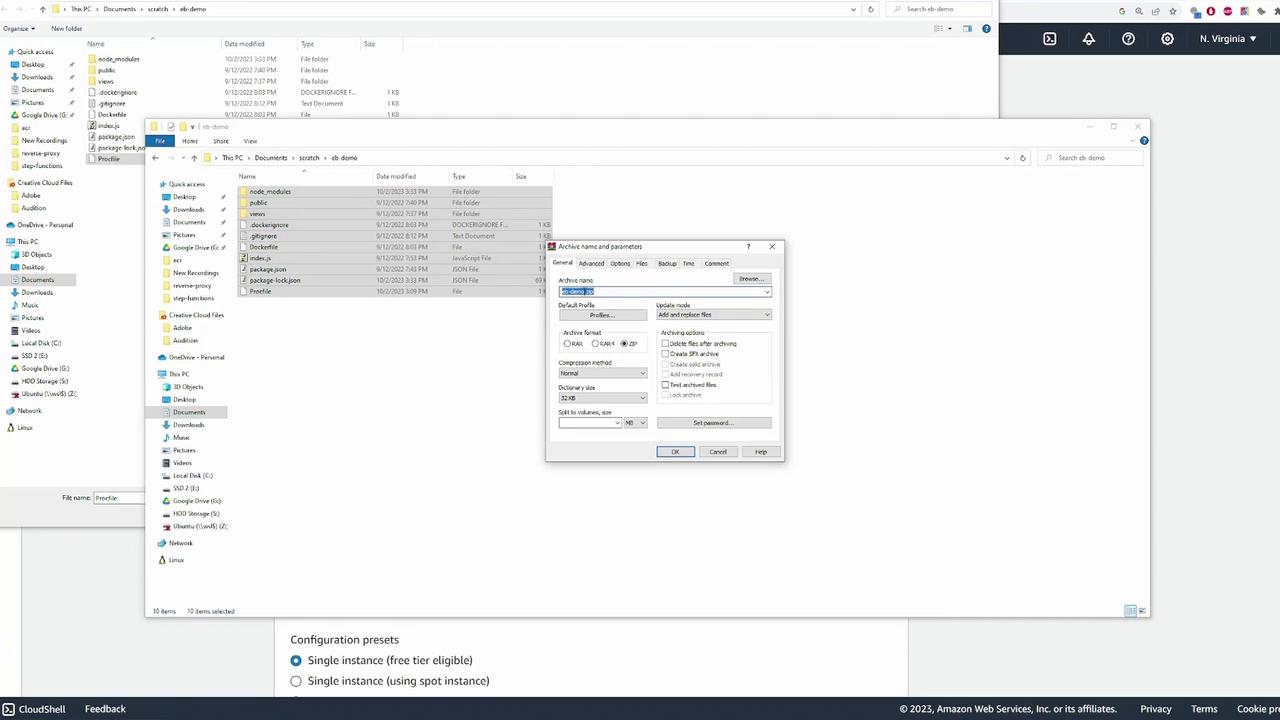
Task: Switch to the Time tab in archive dialog
Action: (688, 264)
